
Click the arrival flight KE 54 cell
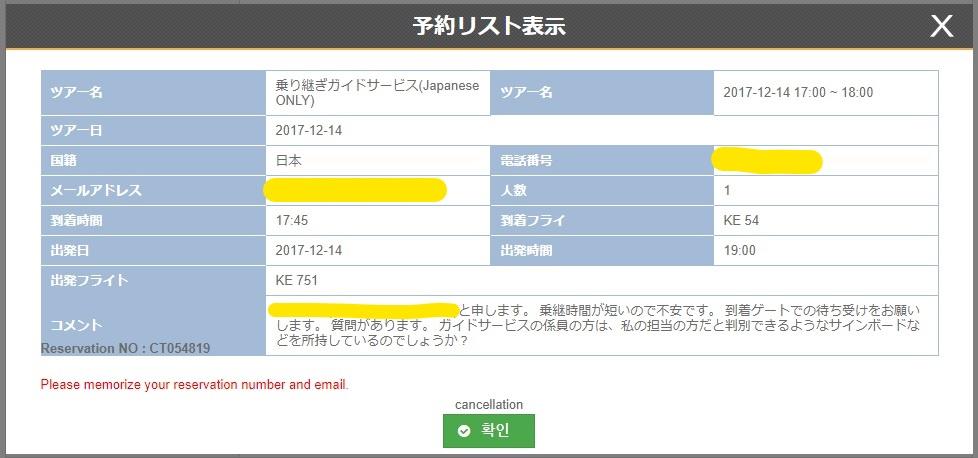(x=826, y=220)
